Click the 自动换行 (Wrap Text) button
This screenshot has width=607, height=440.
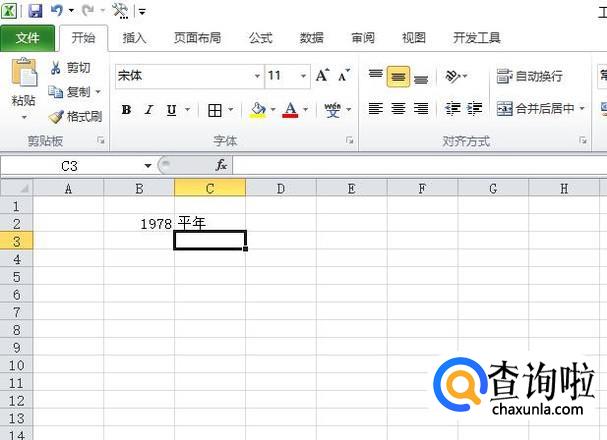tap(529, 76)
